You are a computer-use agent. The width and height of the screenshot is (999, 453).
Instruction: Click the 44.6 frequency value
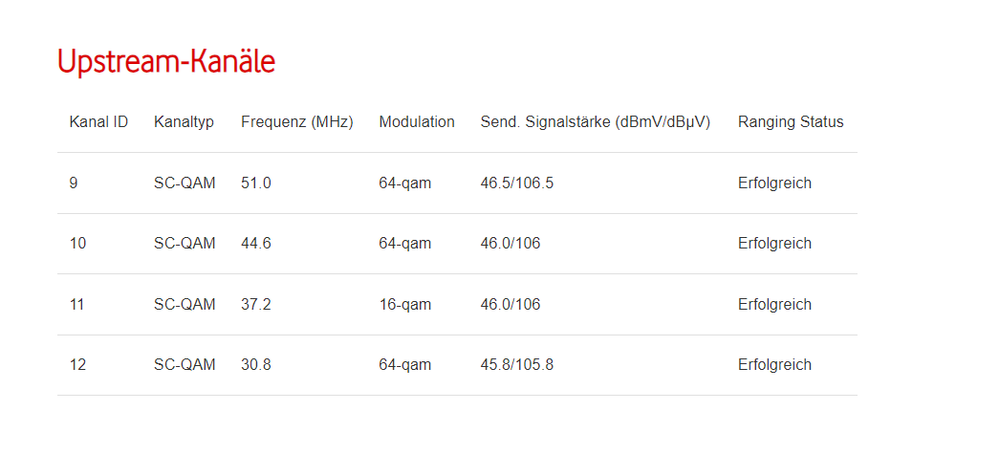pos(256,244)
